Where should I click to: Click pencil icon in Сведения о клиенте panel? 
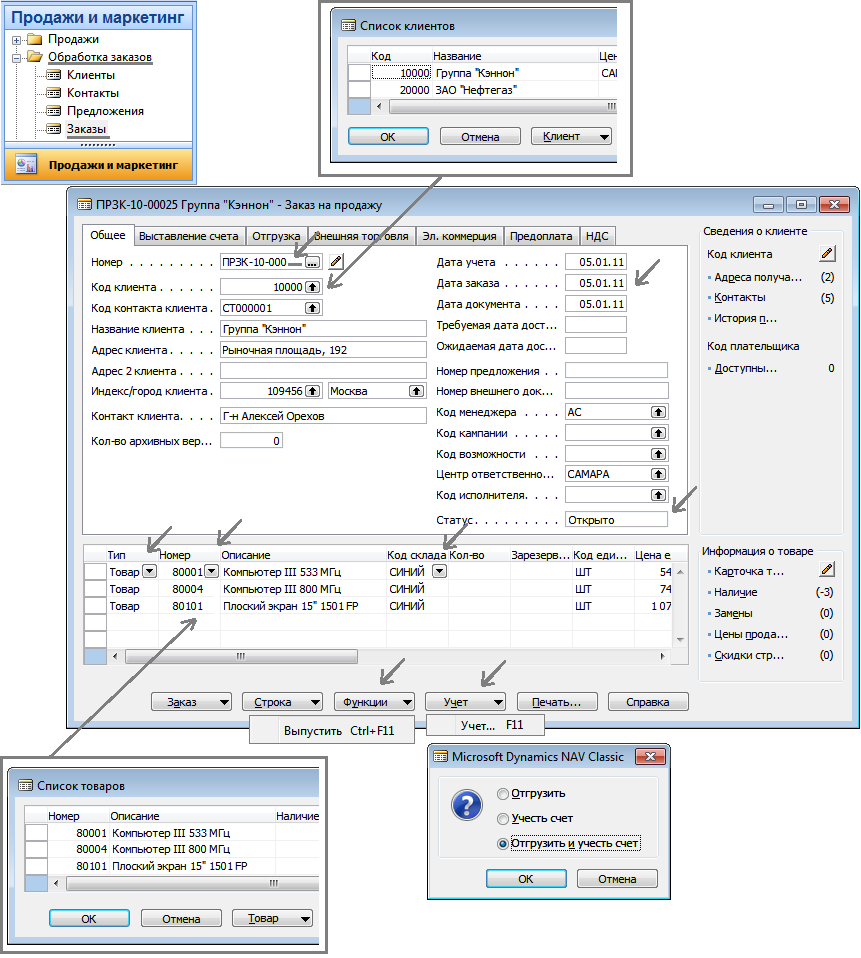[x=827, y=254]
